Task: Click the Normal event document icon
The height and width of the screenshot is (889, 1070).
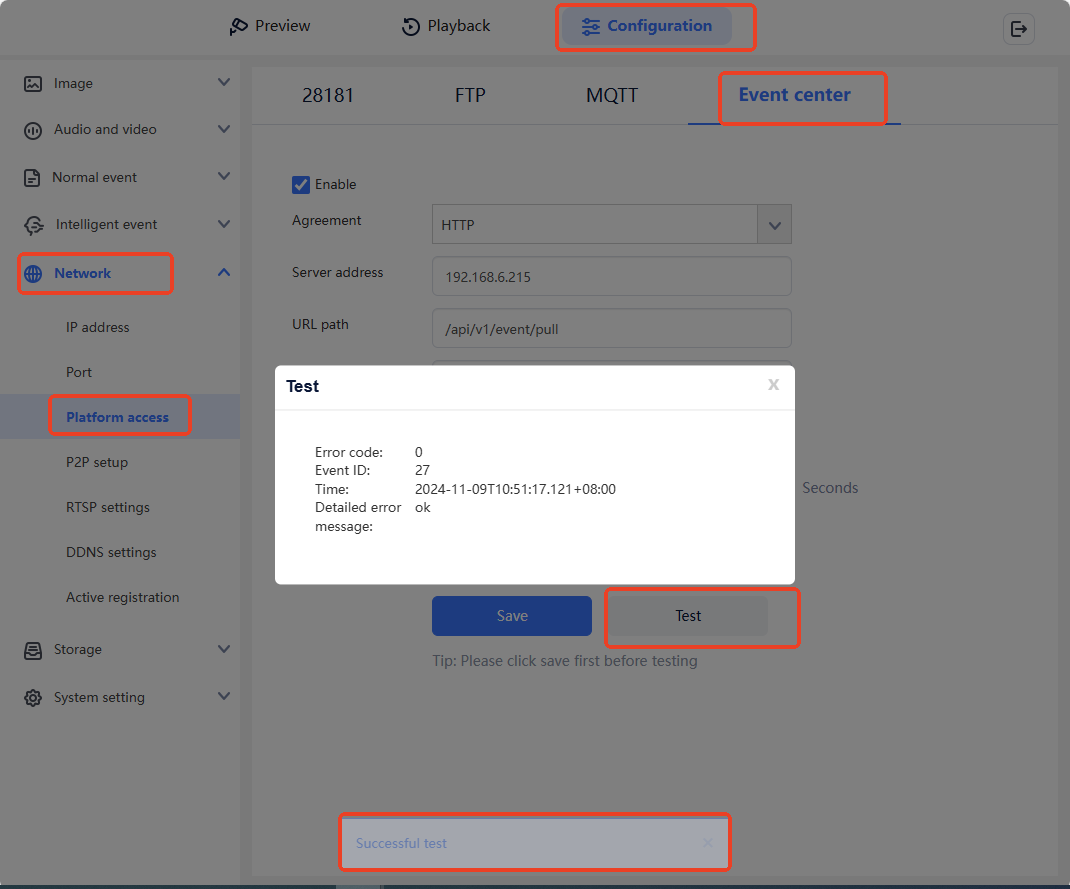Action: tap(33, 178)
